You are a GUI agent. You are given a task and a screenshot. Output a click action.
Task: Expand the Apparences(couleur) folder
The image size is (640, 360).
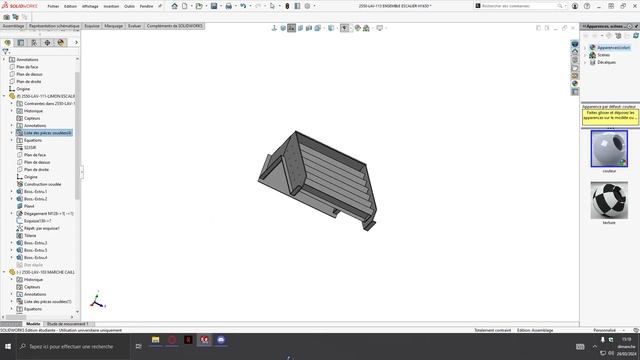click(x=585, y=48)
